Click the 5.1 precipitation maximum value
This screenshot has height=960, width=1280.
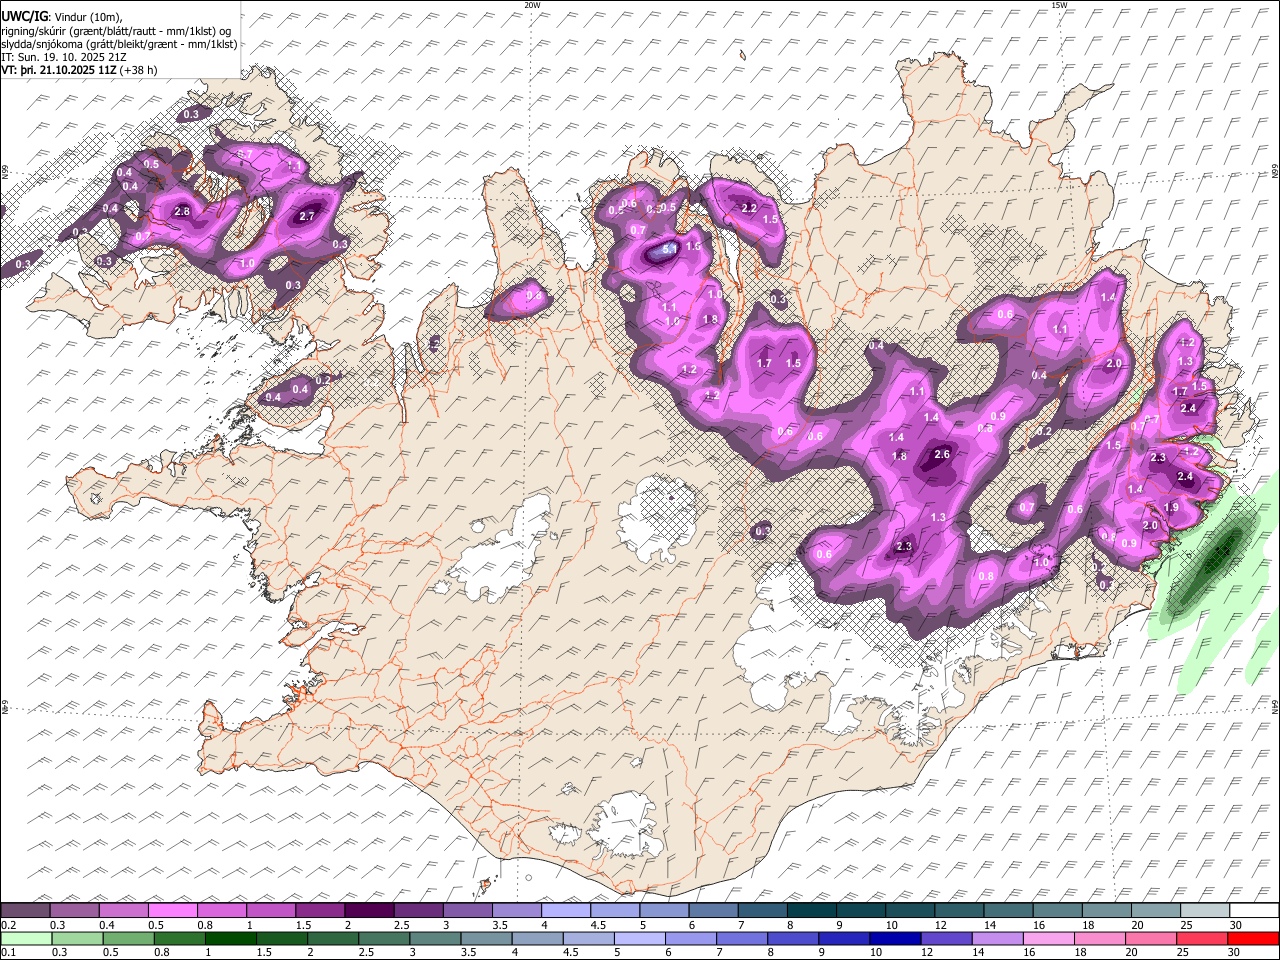click(671, 248)
